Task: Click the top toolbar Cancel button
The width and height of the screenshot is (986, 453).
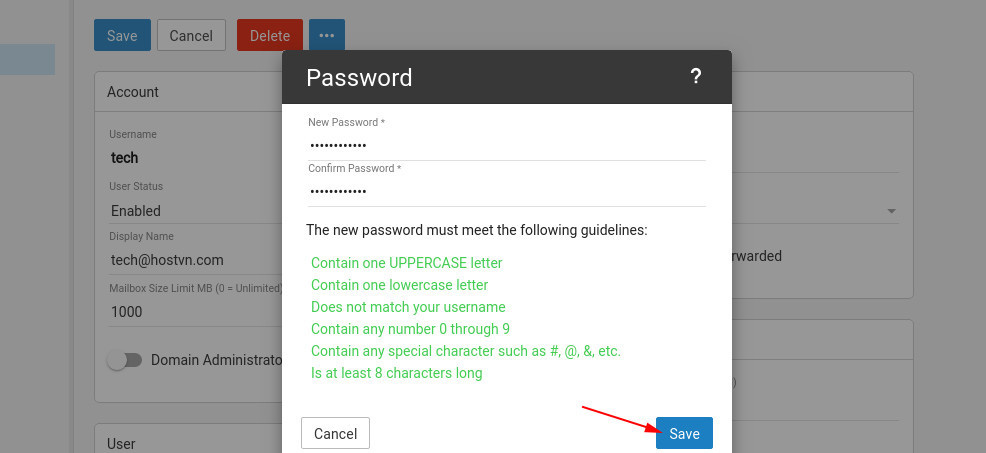Action: click(191, 35)
